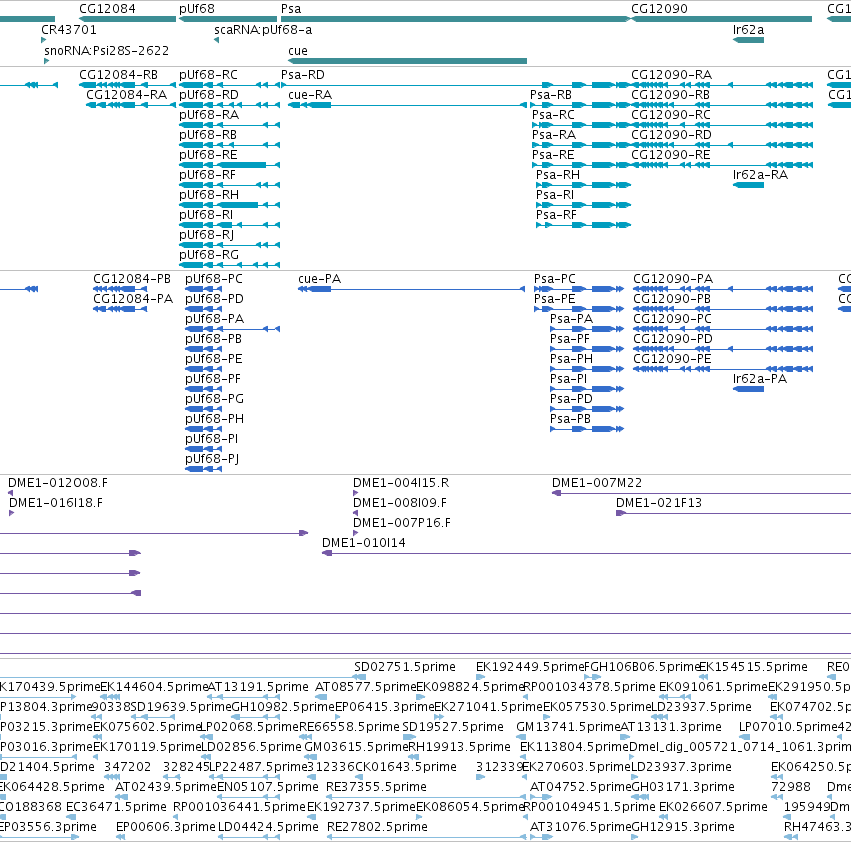Select the Psa-RD transcript label

[302, 74]
